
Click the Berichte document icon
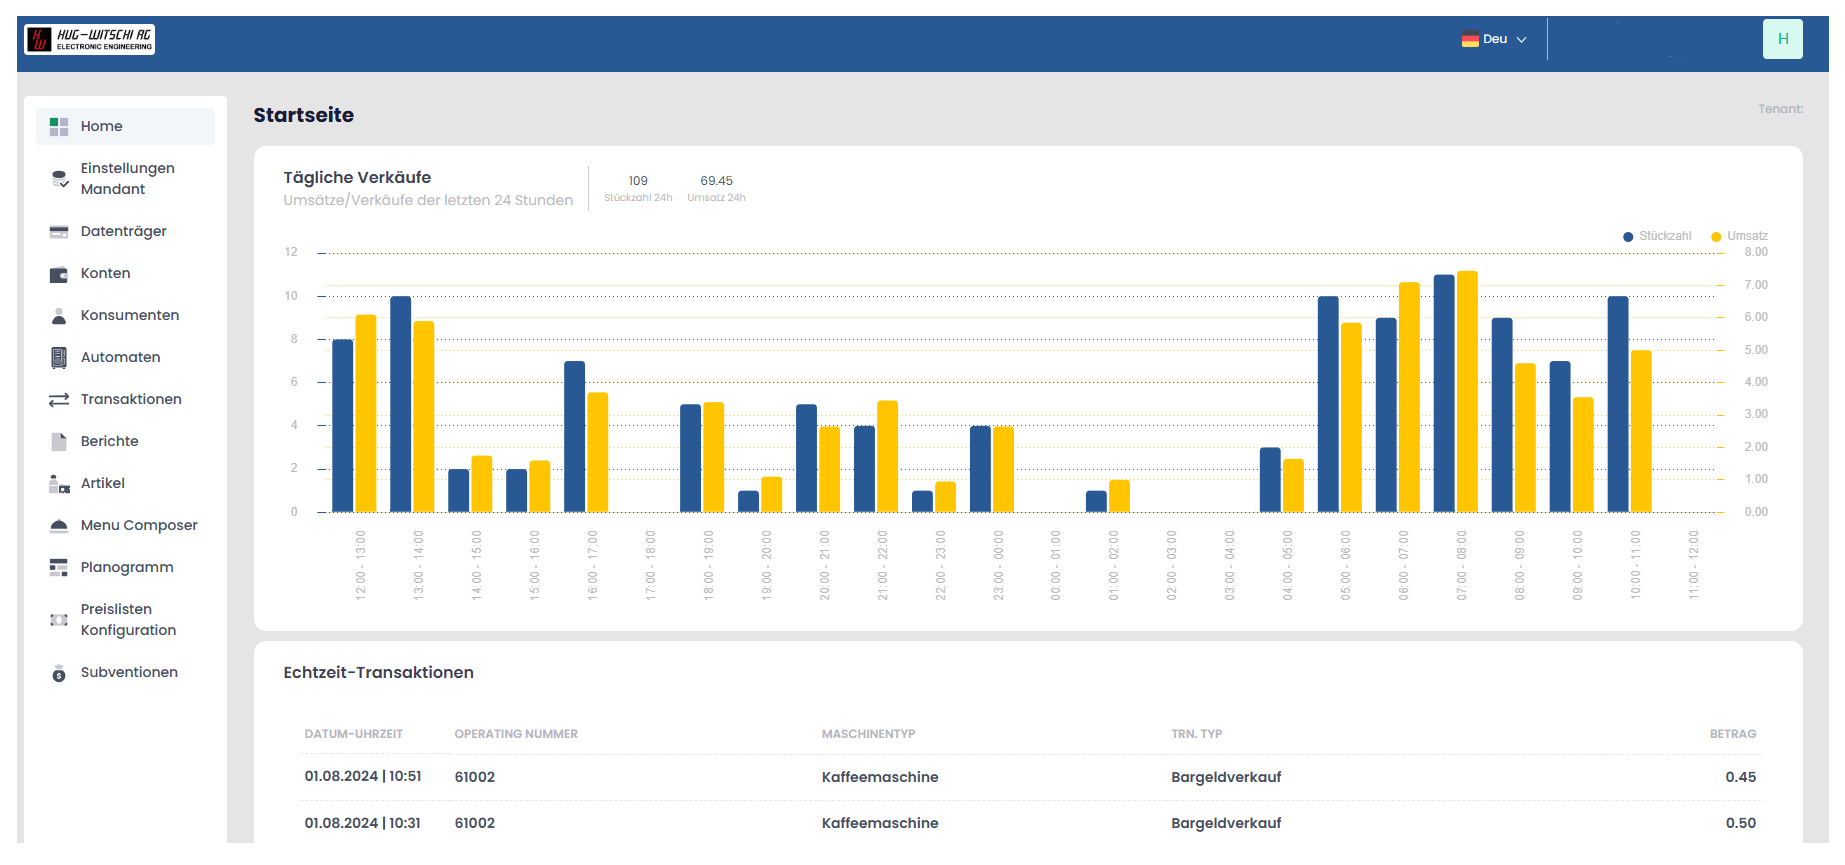(59, 442)
